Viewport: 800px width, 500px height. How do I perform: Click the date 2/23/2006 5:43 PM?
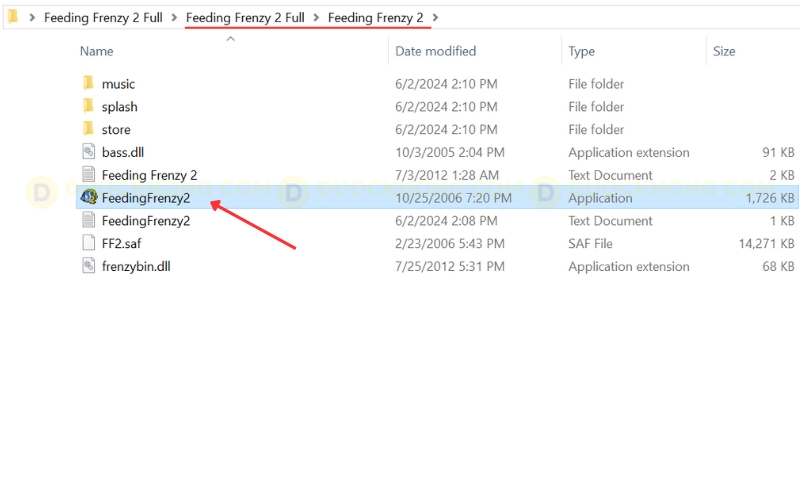(x=449, y=243)
